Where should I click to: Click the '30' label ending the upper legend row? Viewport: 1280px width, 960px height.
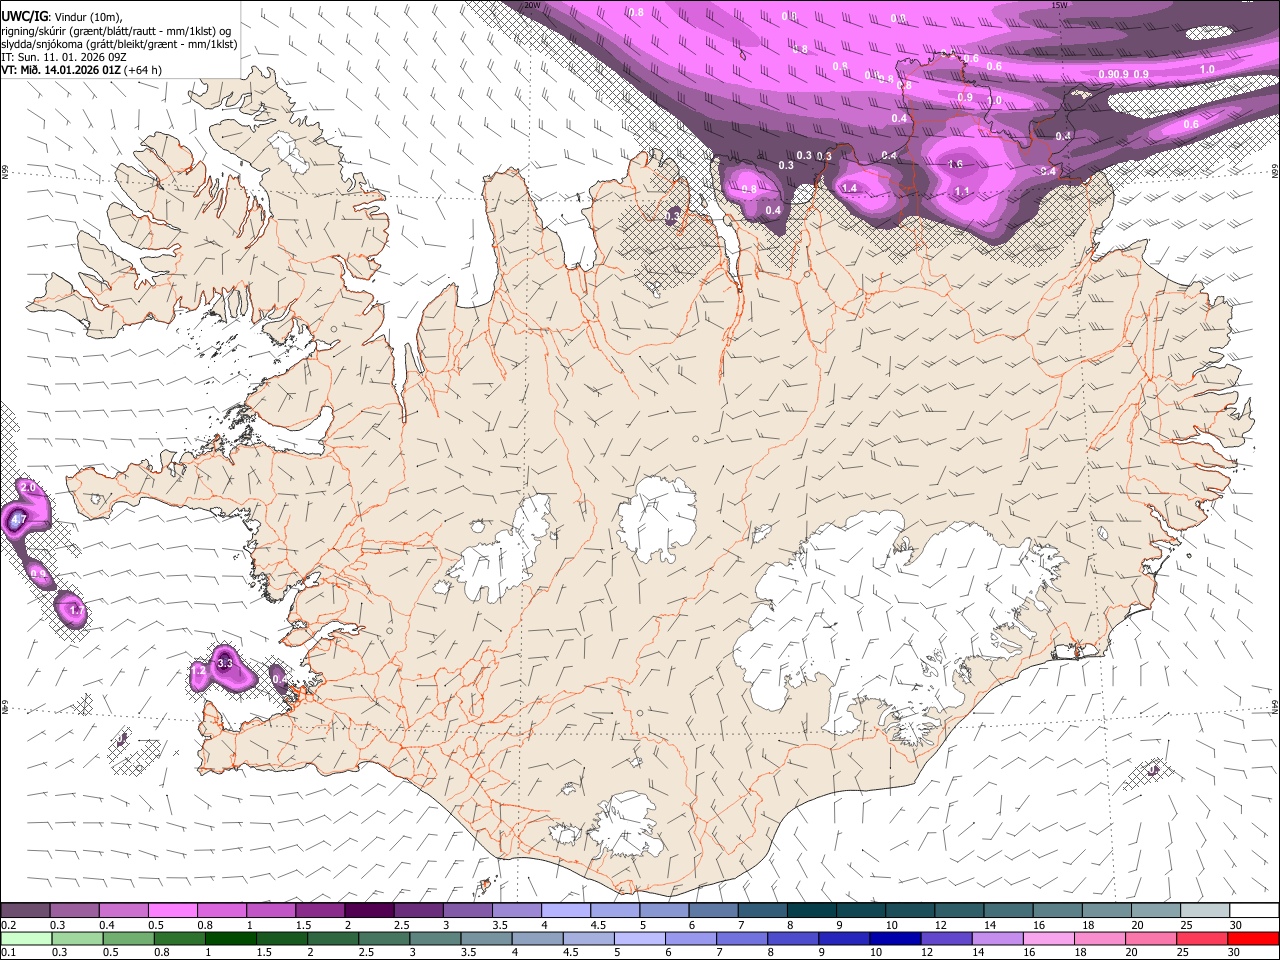pyautogui.click(x=1235, y=925)
